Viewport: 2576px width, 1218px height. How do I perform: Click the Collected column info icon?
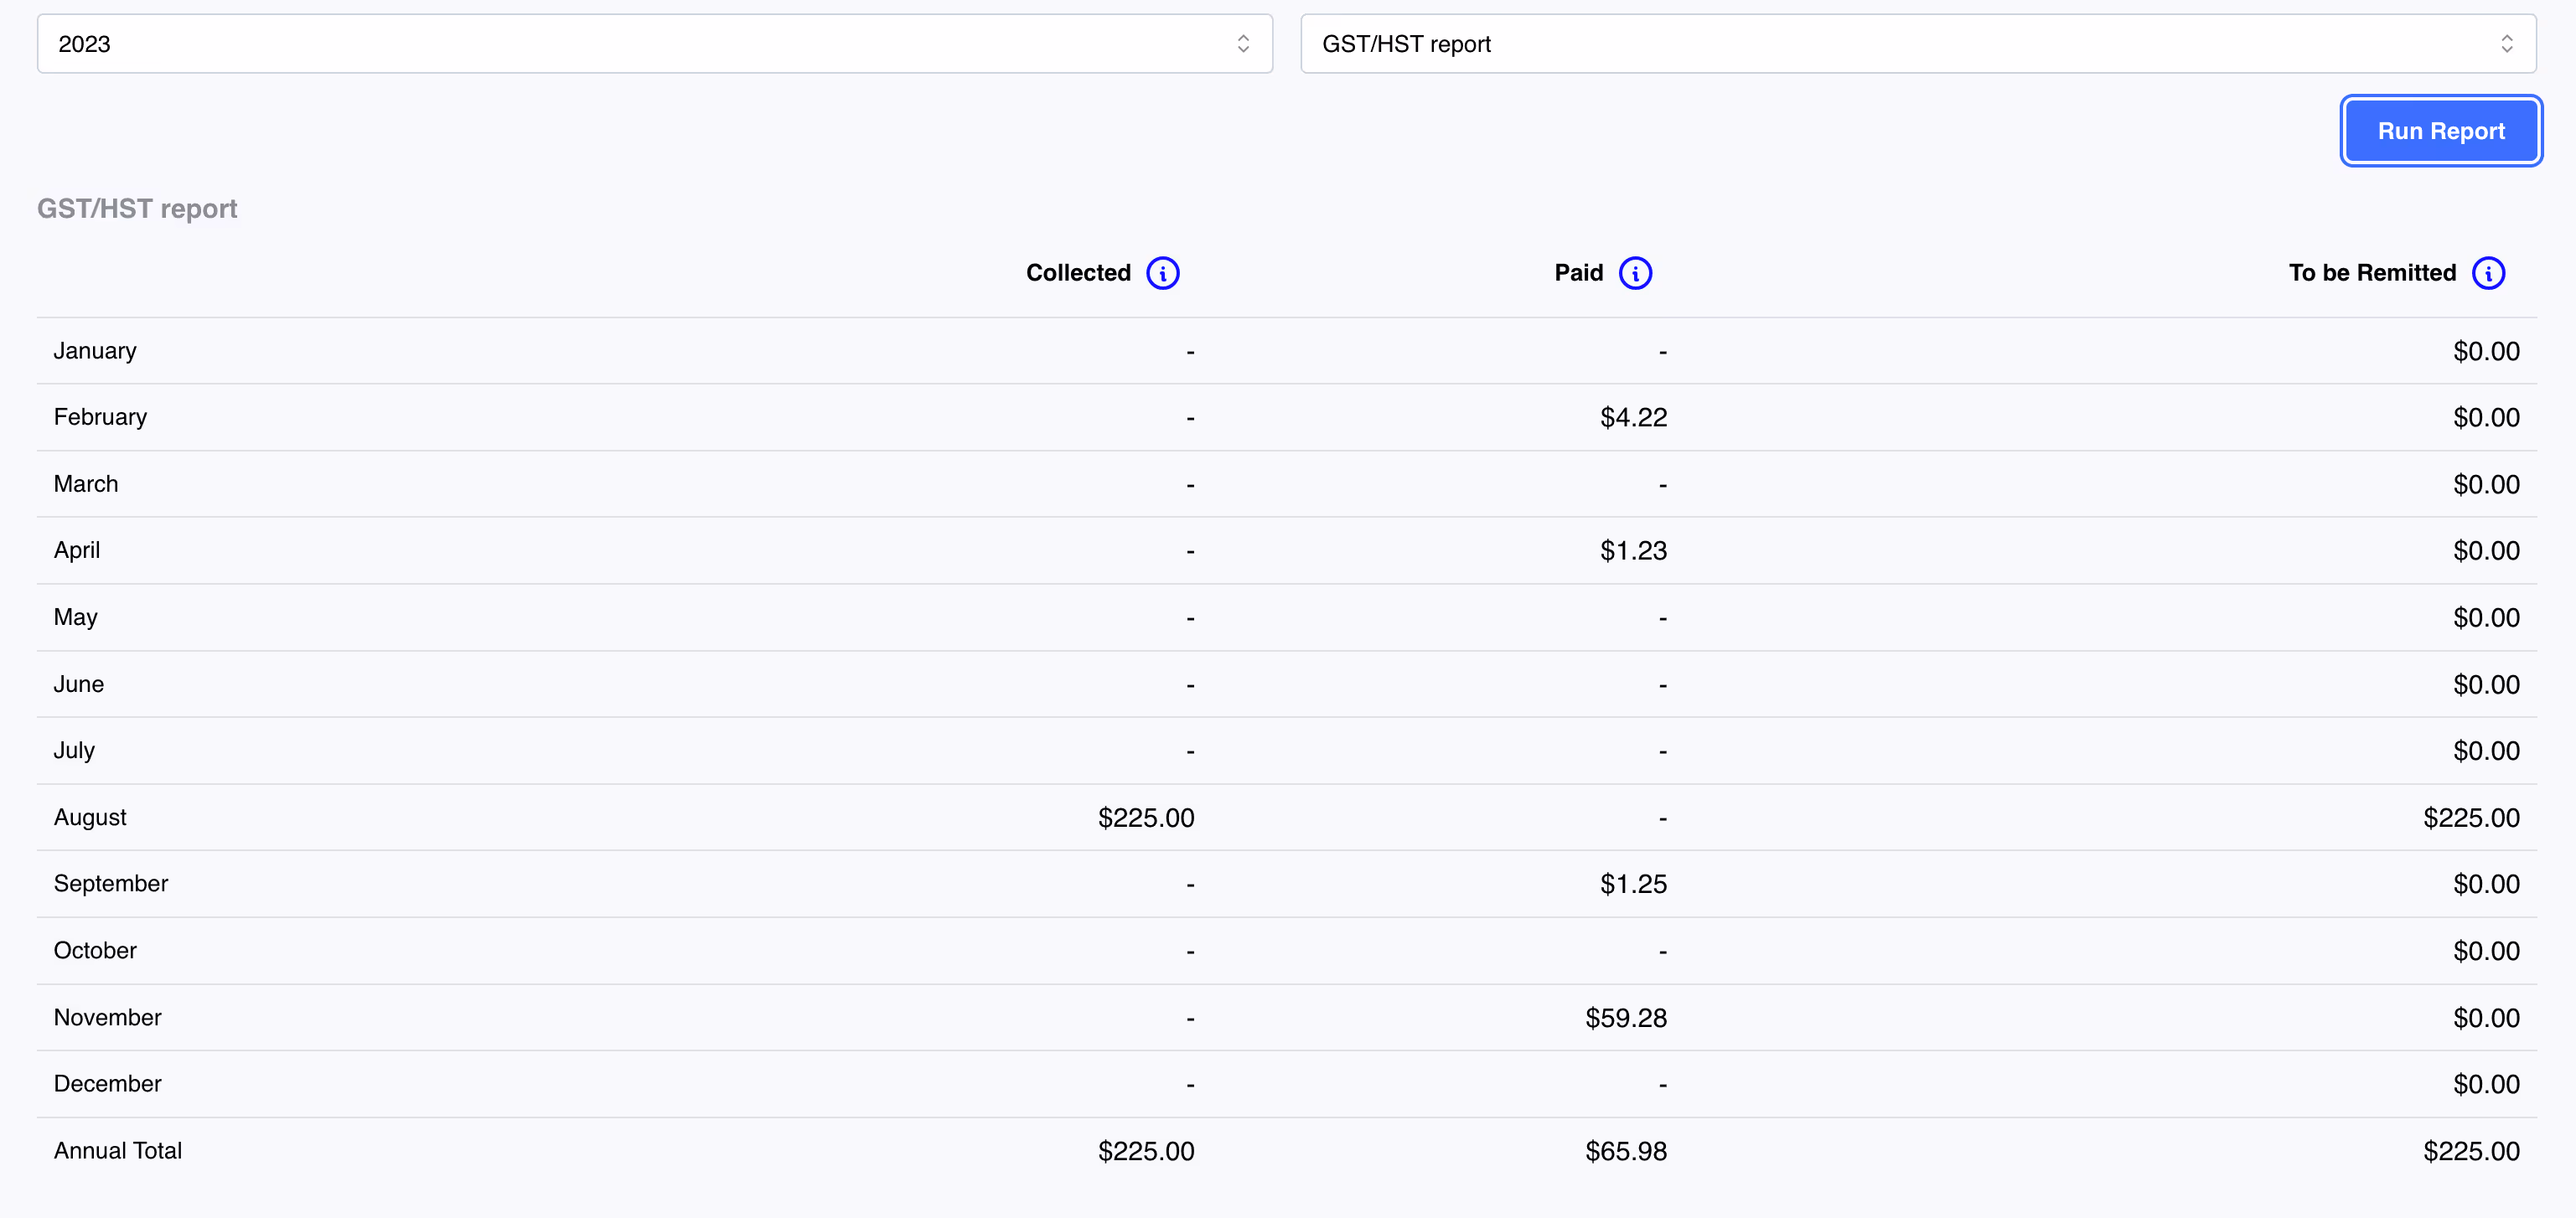[1162, 273]
